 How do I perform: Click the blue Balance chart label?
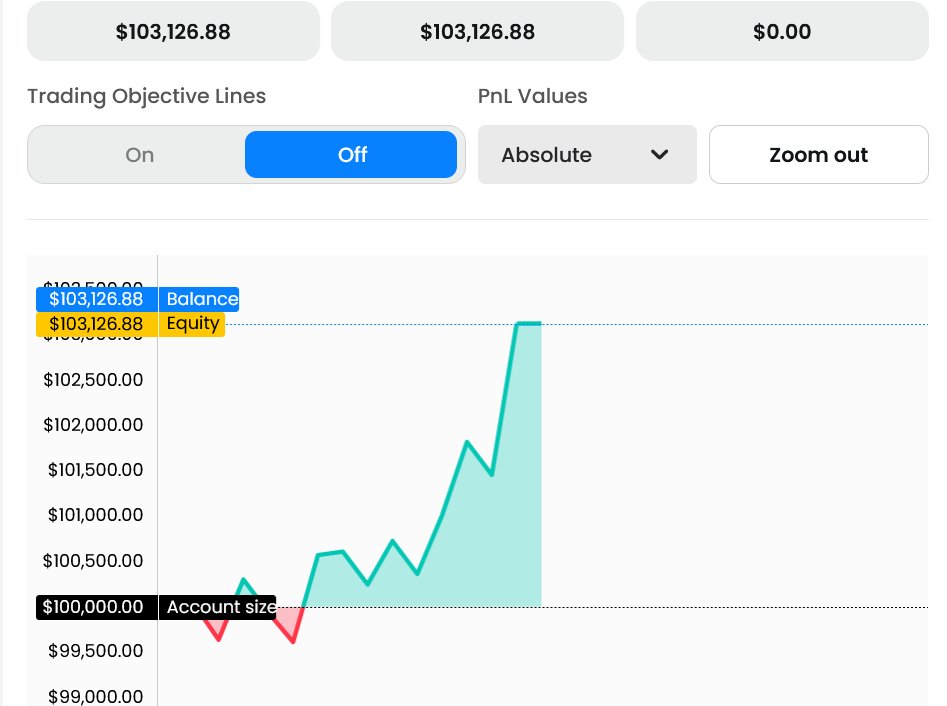199,299
